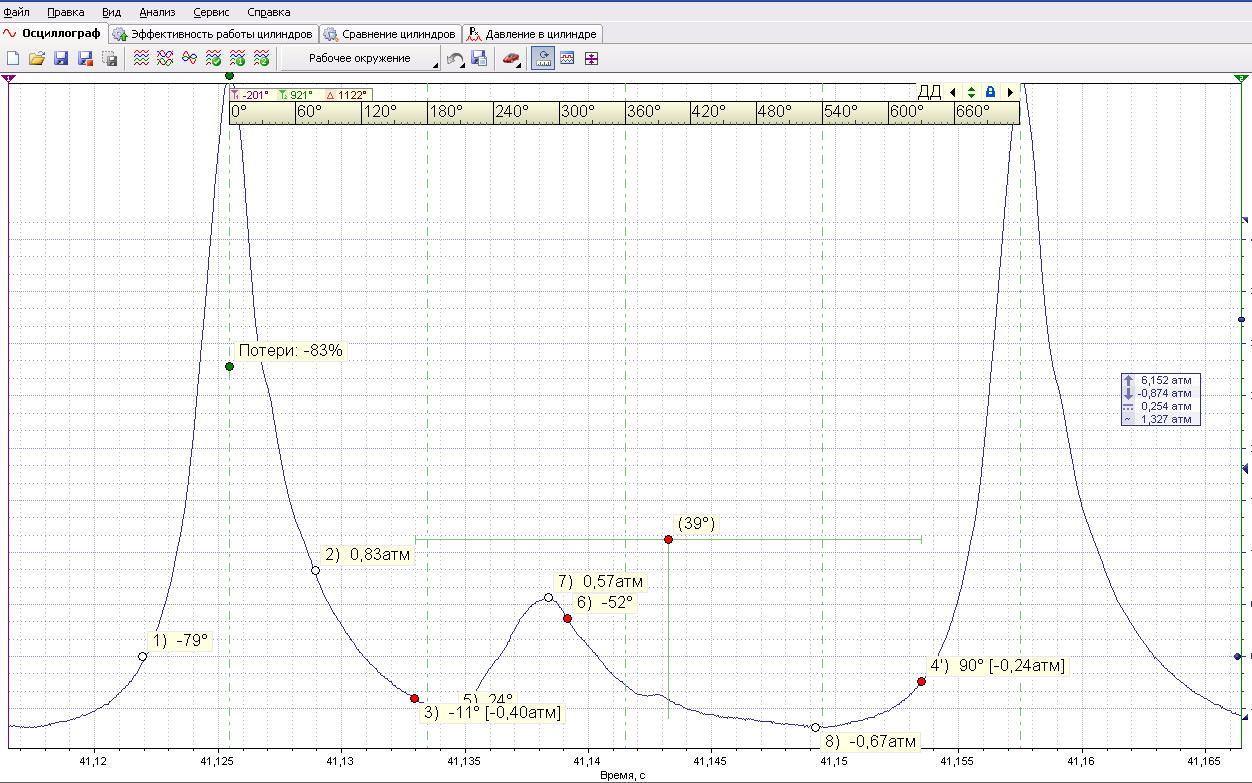The image size is (1252, 783).
Task: Switch to Эффективность работы цилиндров tab
Action: click(213, 34)
